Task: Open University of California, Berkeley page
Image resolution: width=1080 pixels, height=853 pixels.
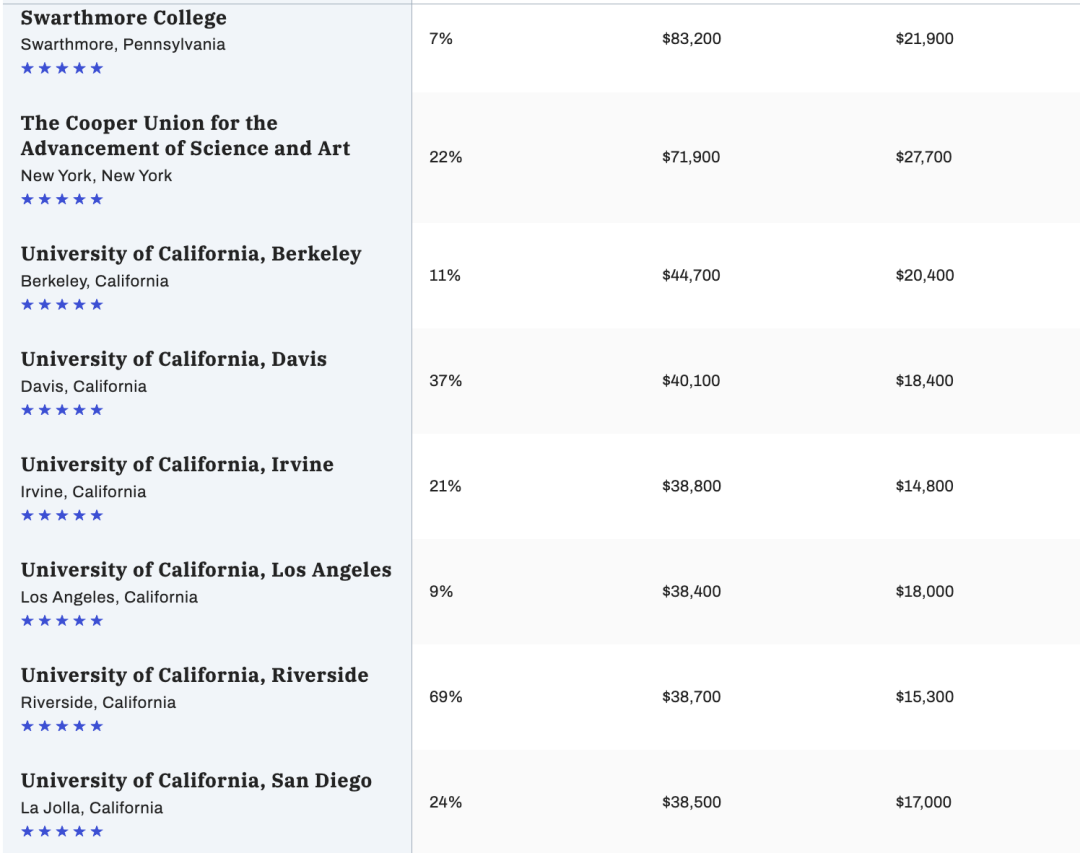Action: coord(191,254)
